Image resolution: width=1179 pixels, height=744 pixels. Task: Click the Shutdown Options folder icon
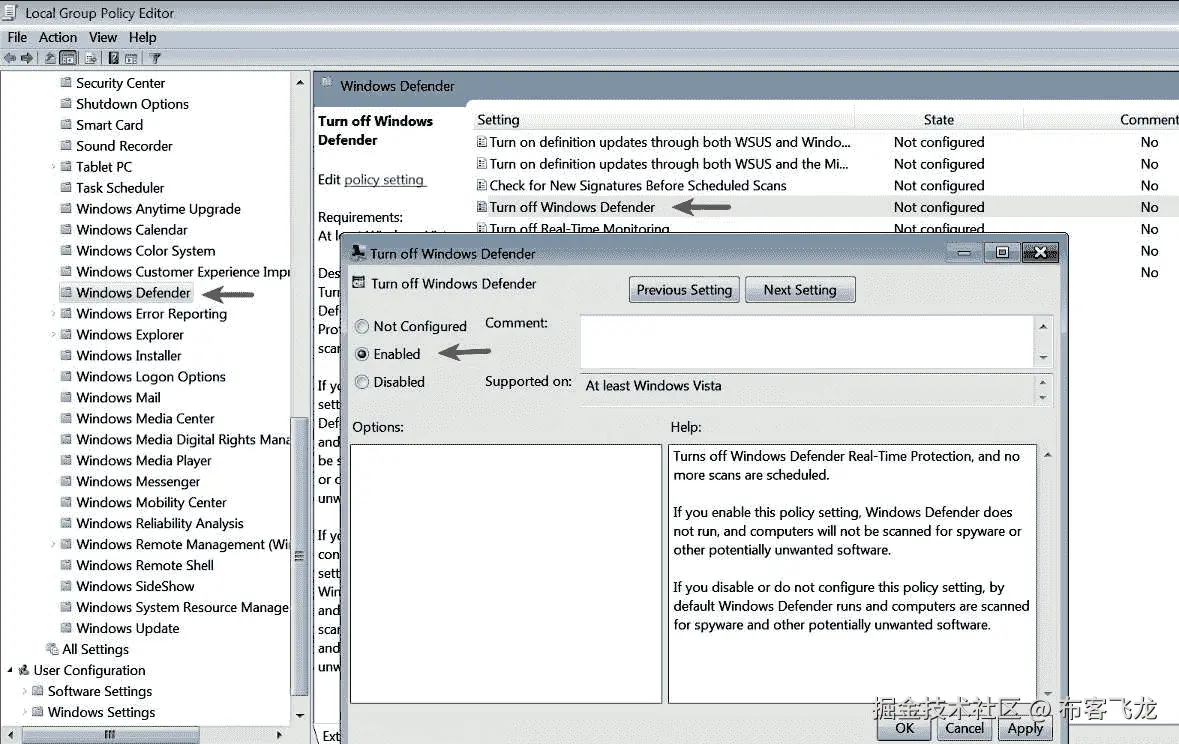coord(66,104)
